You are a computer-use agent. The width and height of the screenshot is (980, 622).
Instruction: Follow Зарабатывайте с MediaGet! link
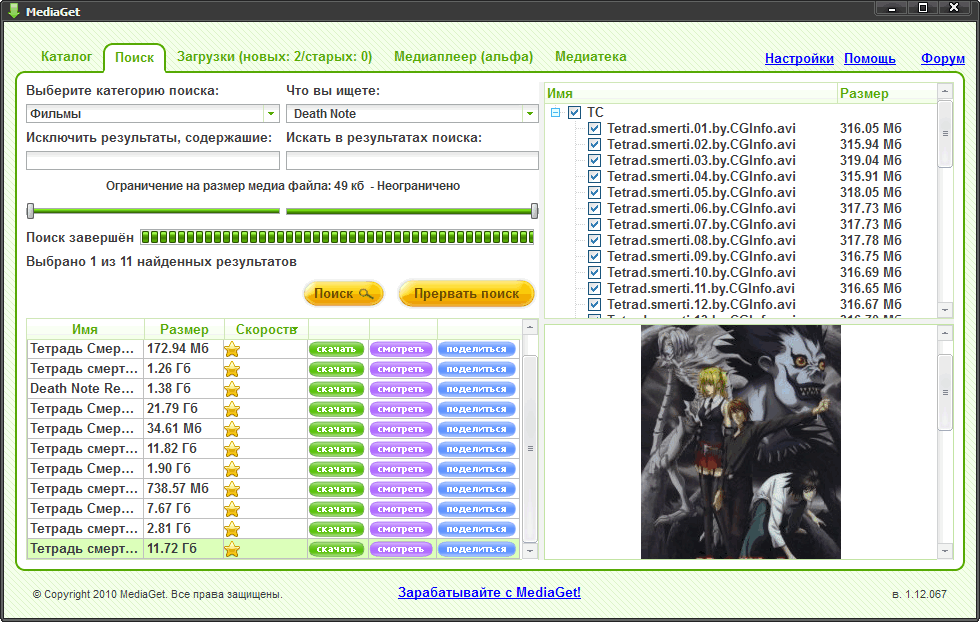pos(489,592)
